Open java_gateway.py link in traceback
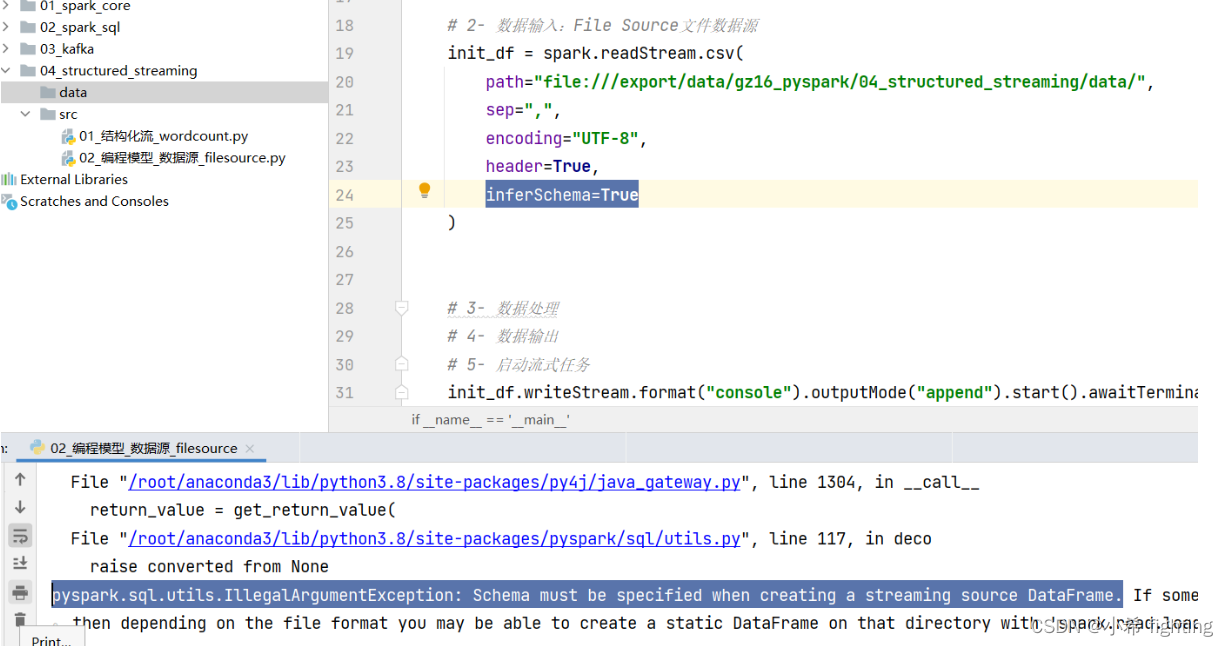Viewport: 1228px width, 646px height. tap(434, 482)
